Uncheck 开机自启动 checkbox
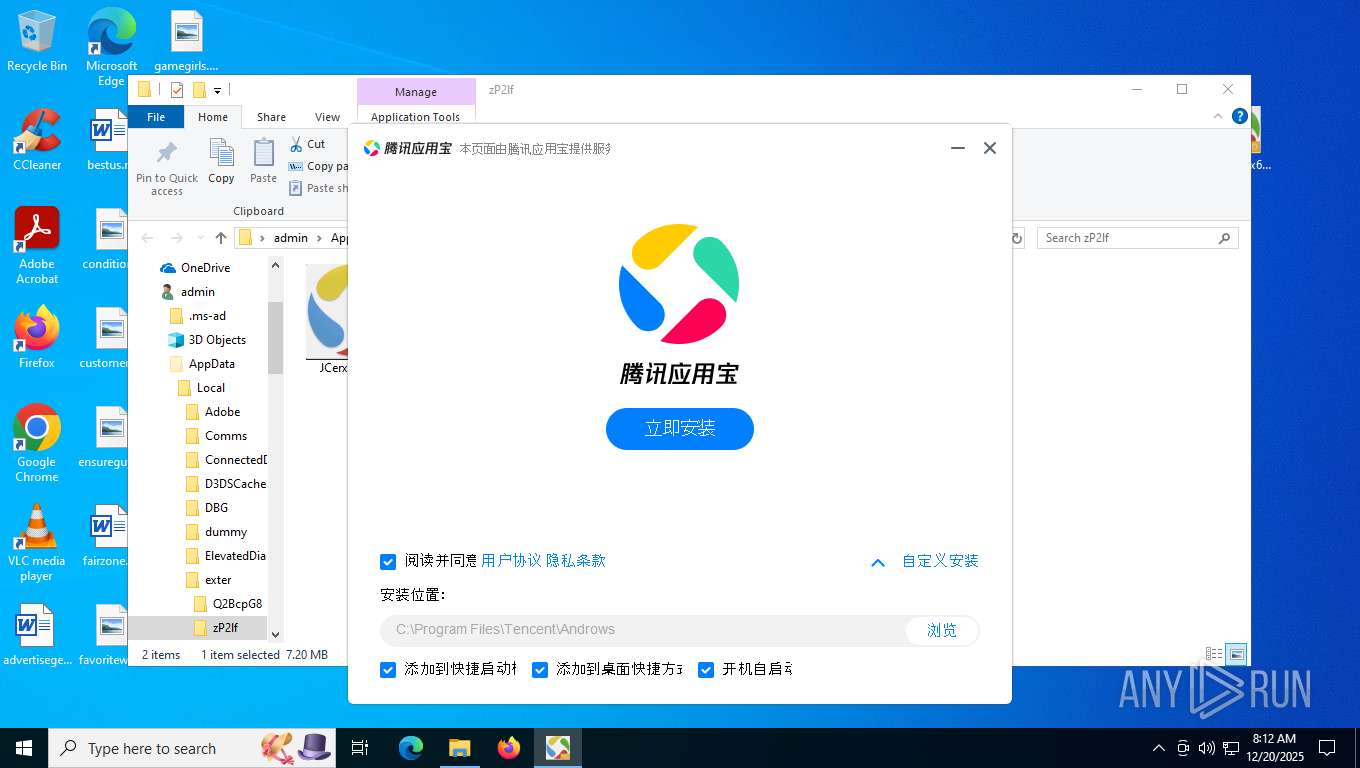The width and height of the screenshot is (1360, 768). coord(706,670)
